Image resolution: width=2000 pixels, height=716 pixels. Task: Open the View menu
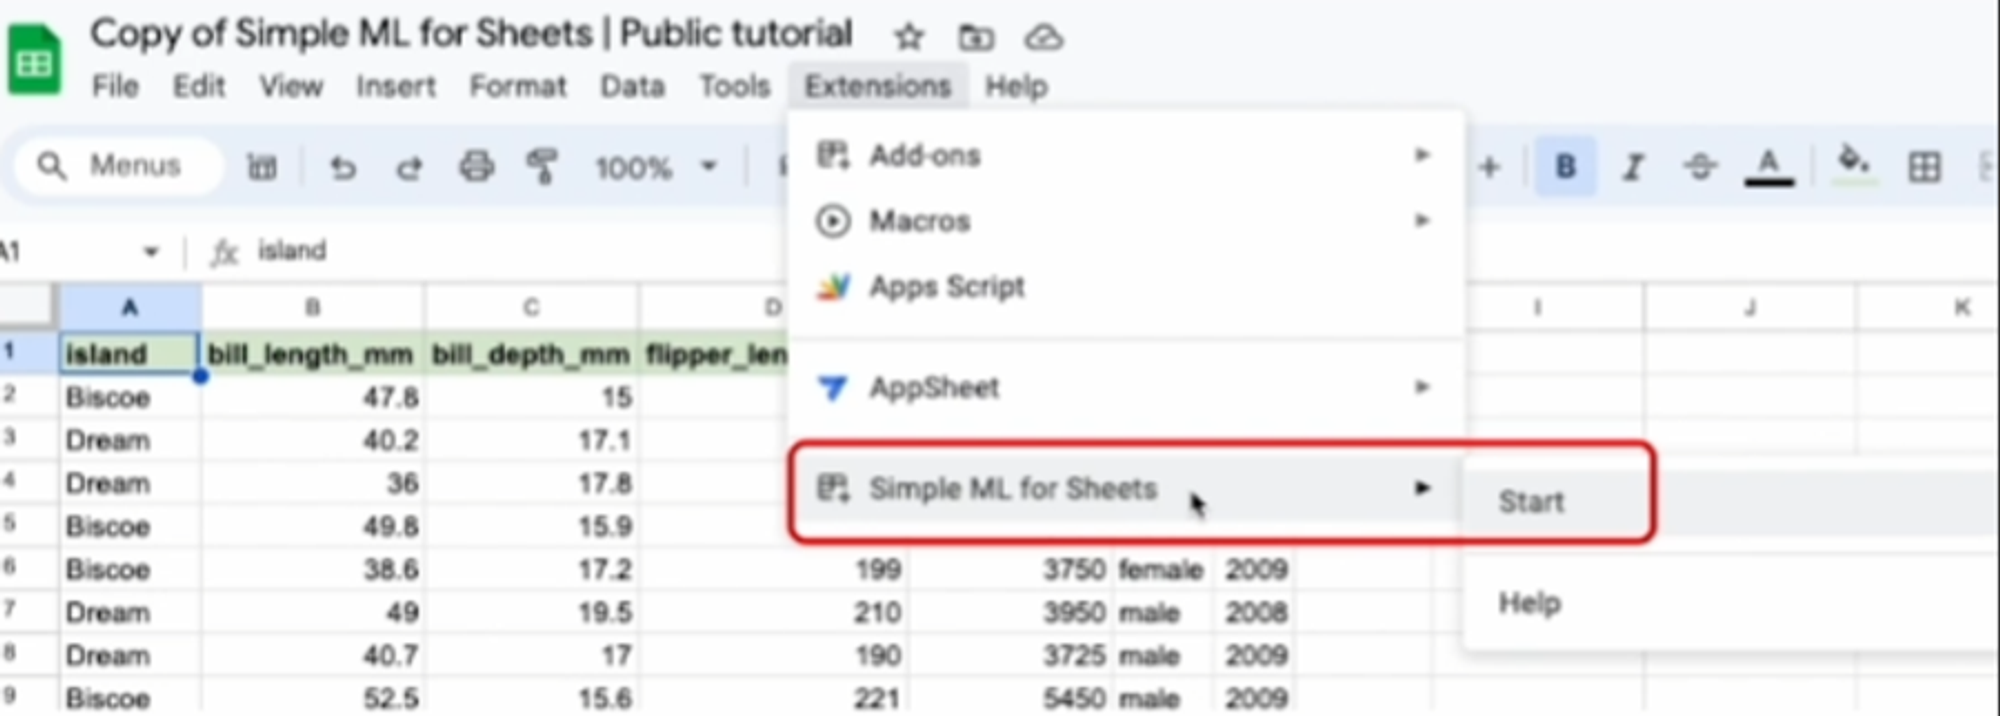291,86
